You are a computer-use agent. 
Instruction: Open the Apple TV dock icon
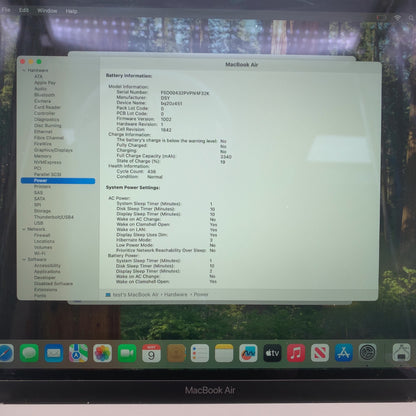272,353
